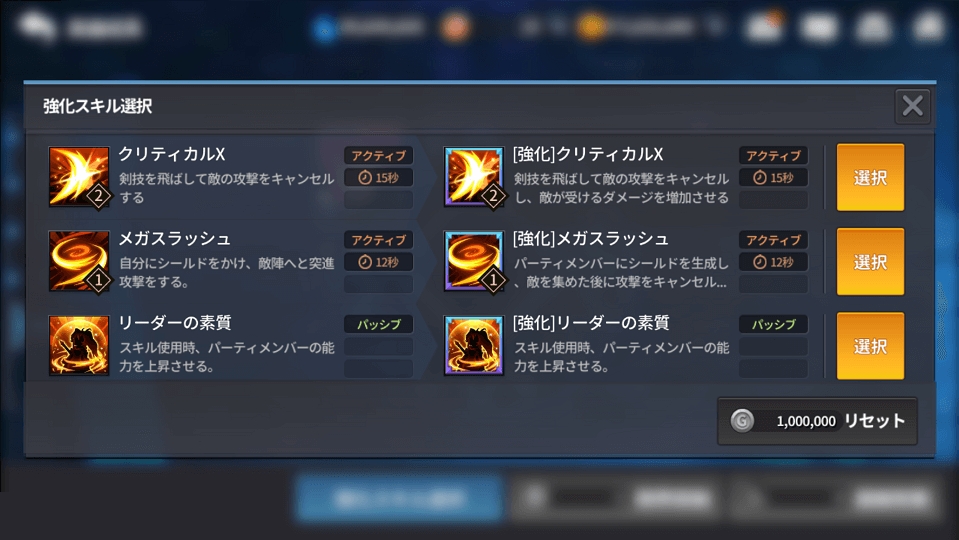Click the クリティカルX skill icon
Viewport: 959px width, 540px height.
click(79, 177)
